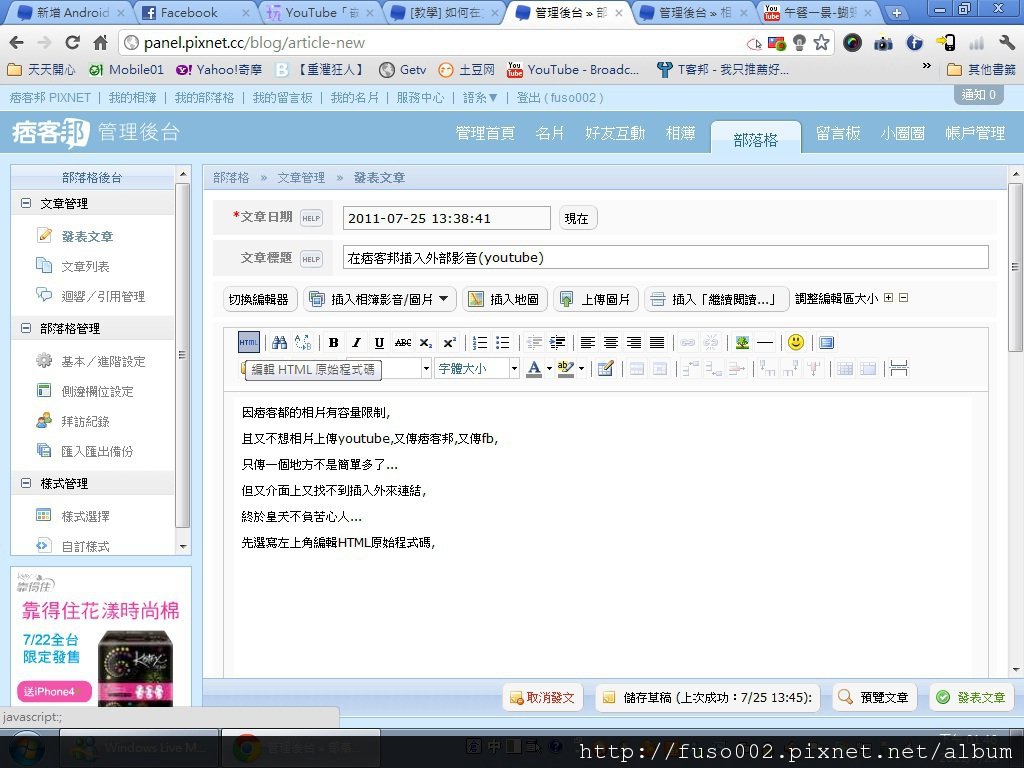Switch to the 管理首頁 tab
1024x768 pixels.
pyautogui.click(x=485, y=133)
